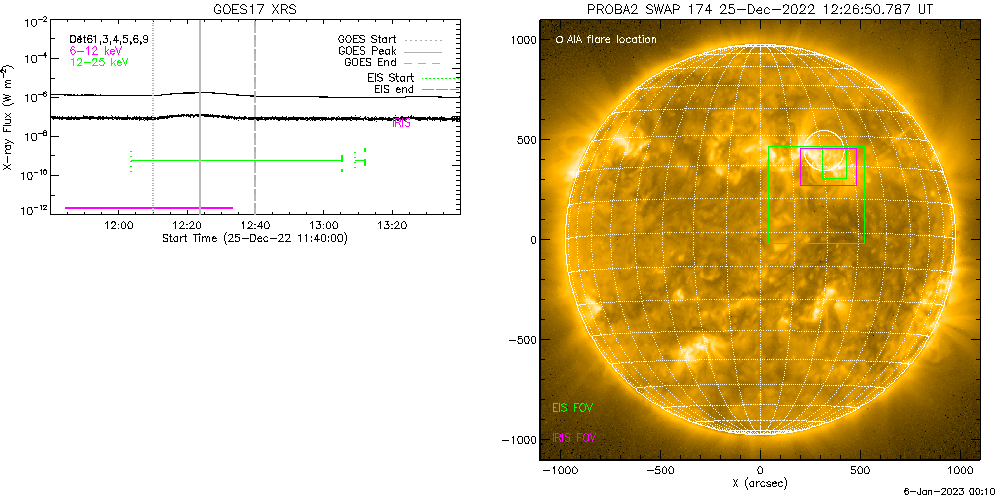Click the "500" x-axis tick label on solar image
The height and width of the screenshot is (500, 1000).
[x=860, y=471]
